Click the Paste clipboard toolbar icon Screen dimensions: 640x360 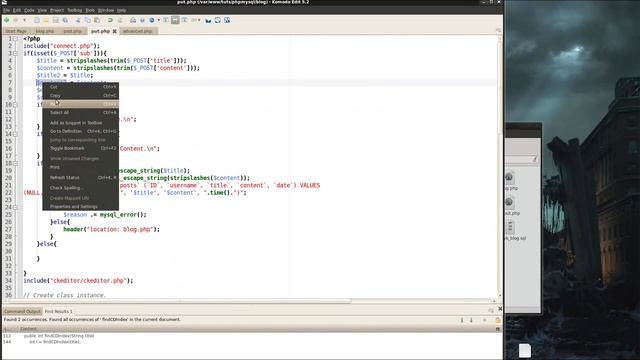click(97, 20)
